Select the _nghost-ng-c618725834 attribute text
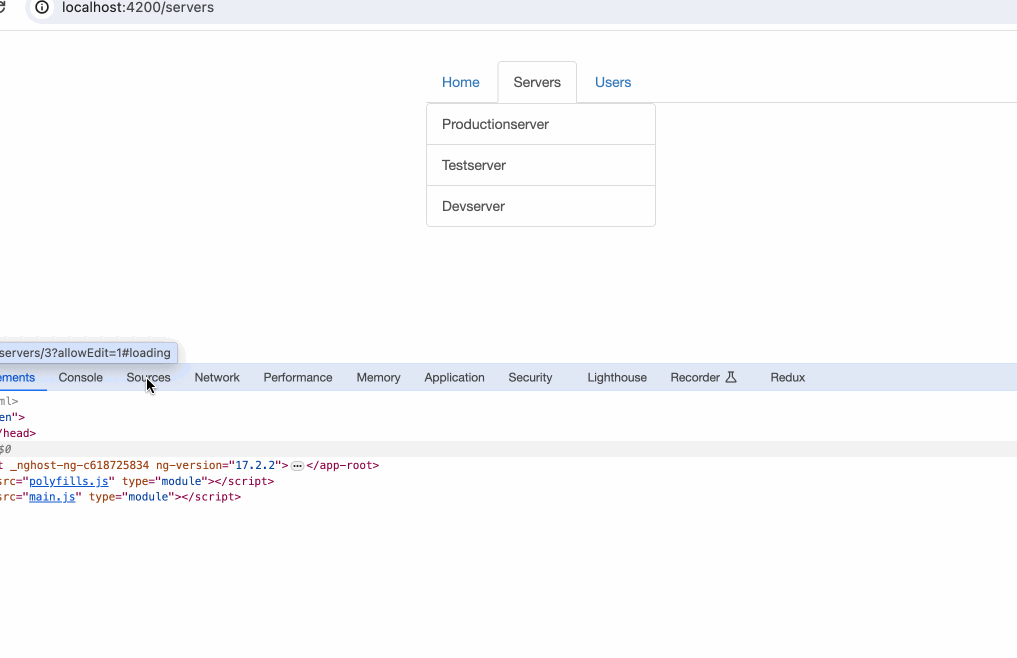Viewport: 1017px width, 658px height. click(79, 465)
